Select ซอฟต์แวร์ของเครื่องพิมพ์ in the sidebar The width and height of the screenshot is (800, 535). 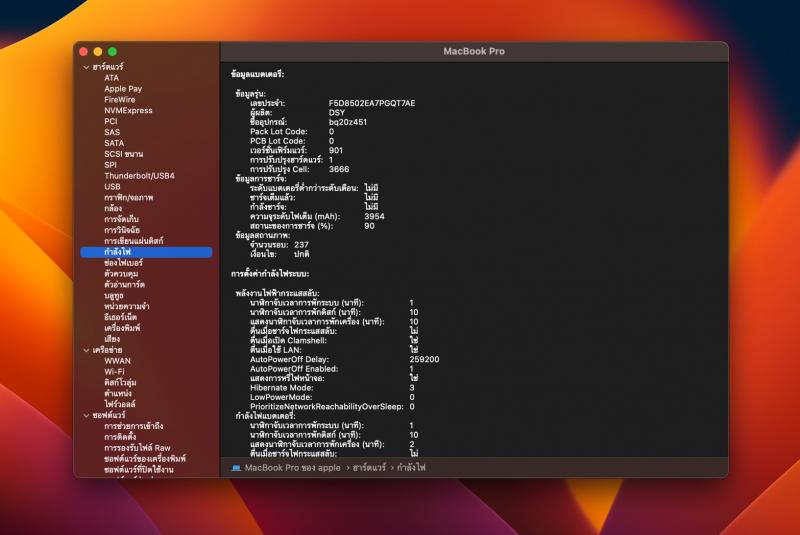tap(145, 459)
